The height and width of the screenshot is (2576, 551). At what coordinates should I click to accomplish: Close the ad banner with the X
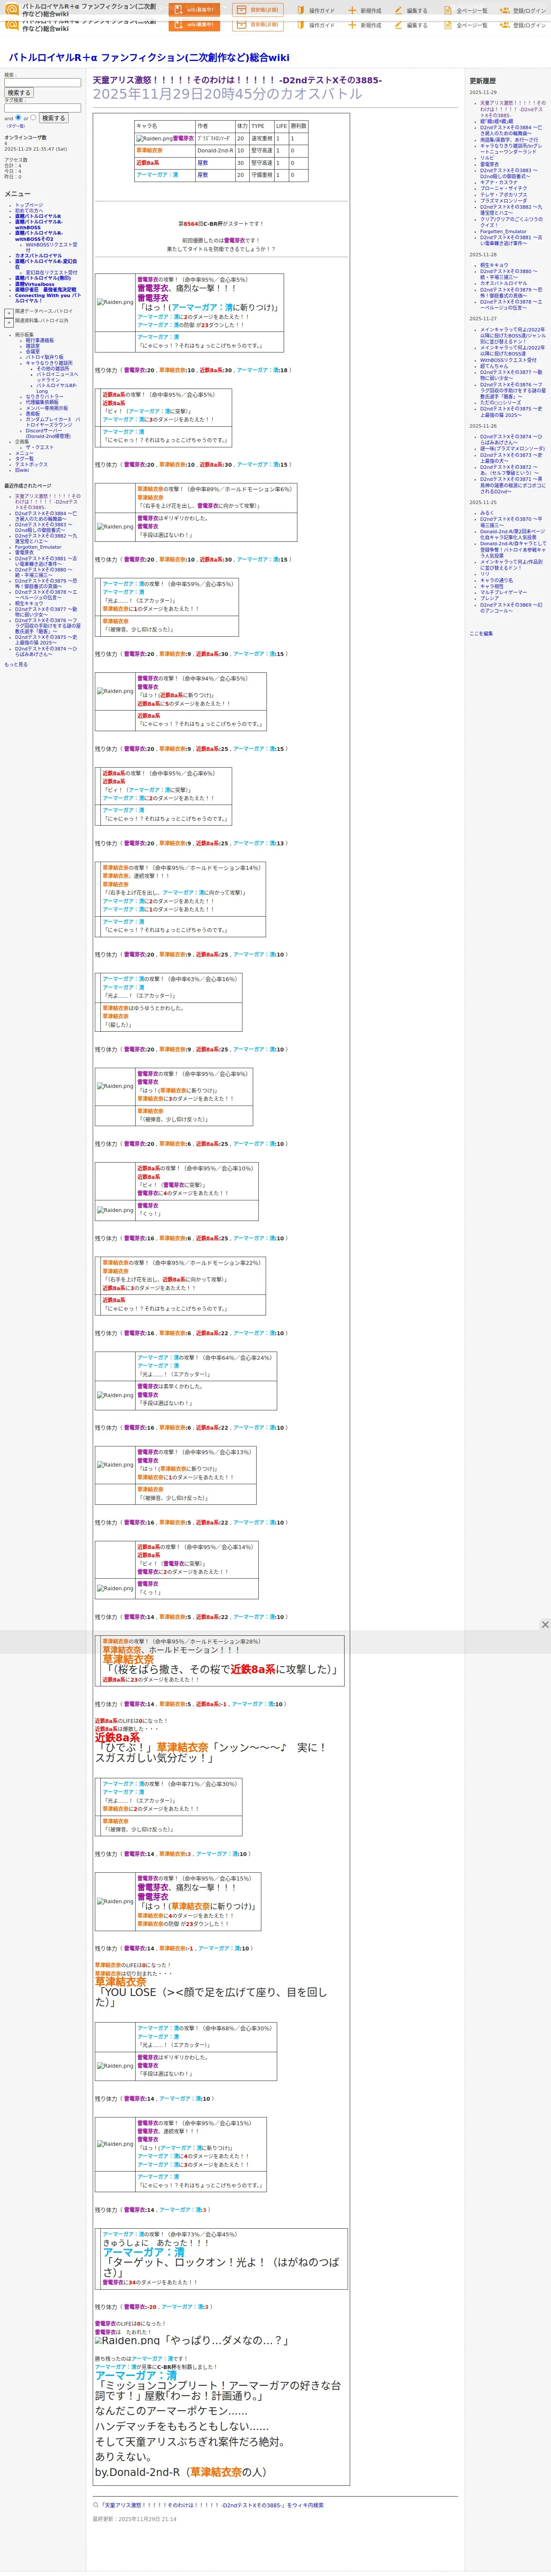[x=545, y=1625]
